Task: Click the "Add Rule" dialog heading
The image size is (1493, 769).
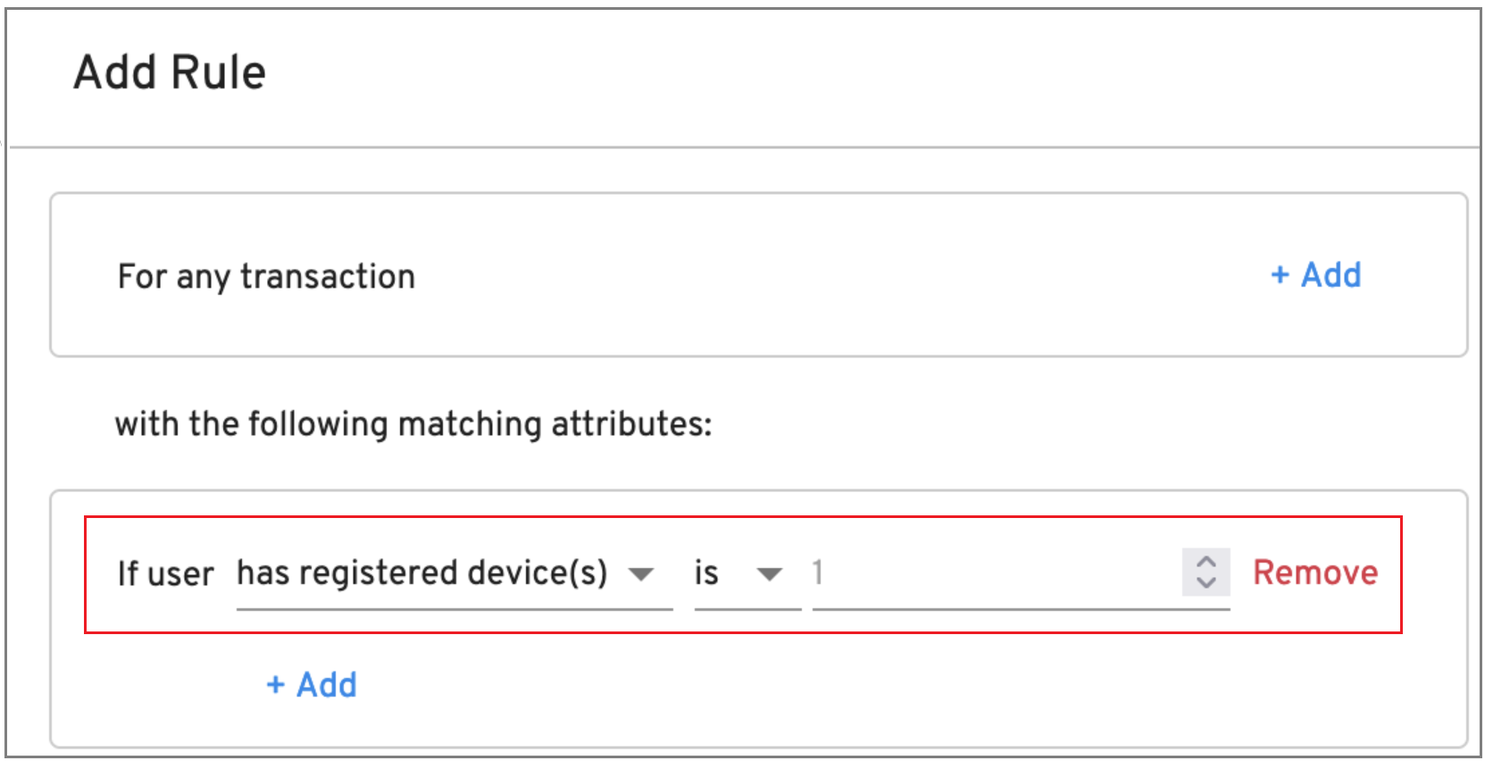Action: tap(170, 73)
